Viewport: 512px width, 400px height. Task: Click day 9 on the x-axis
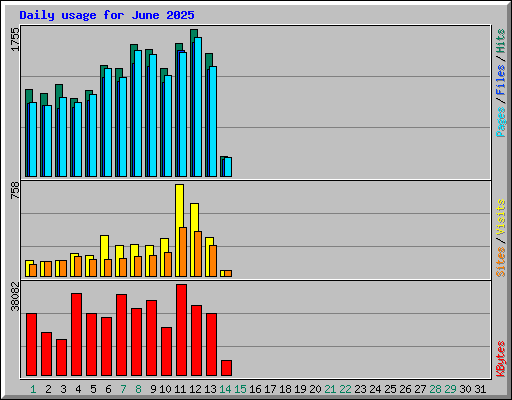(153, 389)
